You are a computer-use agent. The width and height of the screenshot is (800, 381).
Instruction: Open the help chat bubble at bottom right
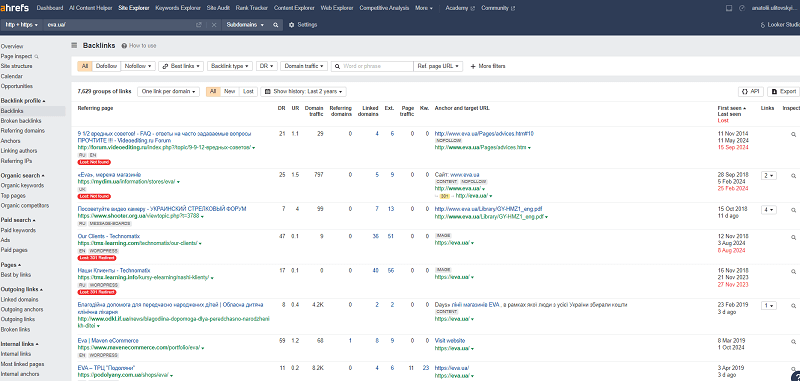[796, 376]
